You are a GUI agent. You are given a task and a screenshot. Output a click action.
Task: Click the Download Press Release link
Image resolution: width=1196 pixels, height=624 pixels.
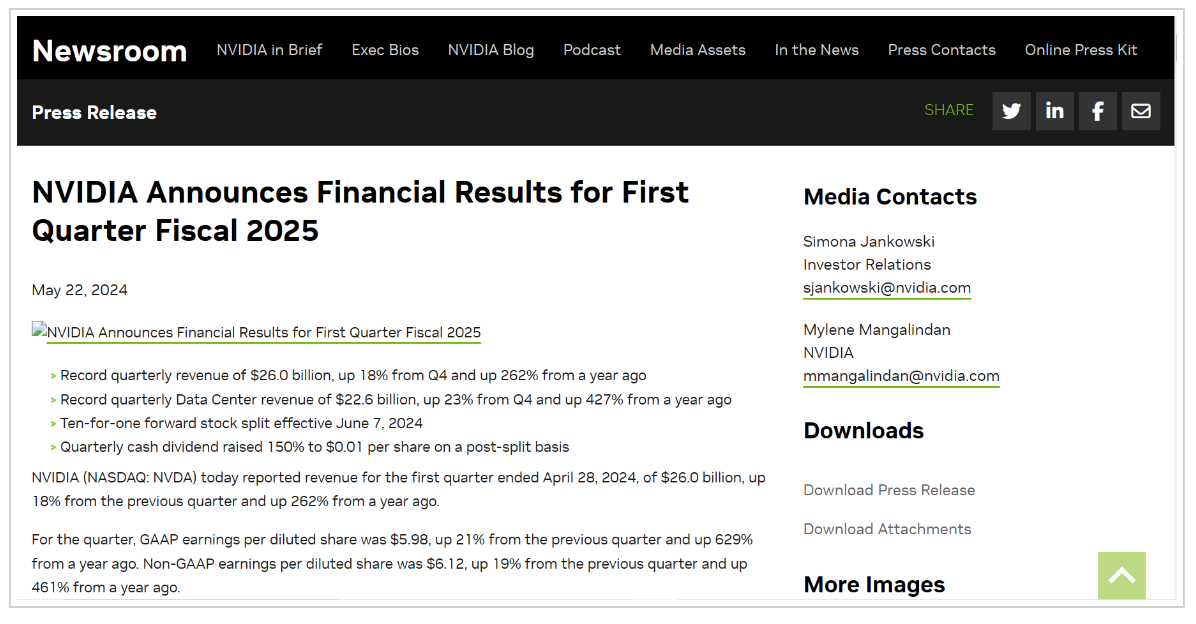point(889,491)
